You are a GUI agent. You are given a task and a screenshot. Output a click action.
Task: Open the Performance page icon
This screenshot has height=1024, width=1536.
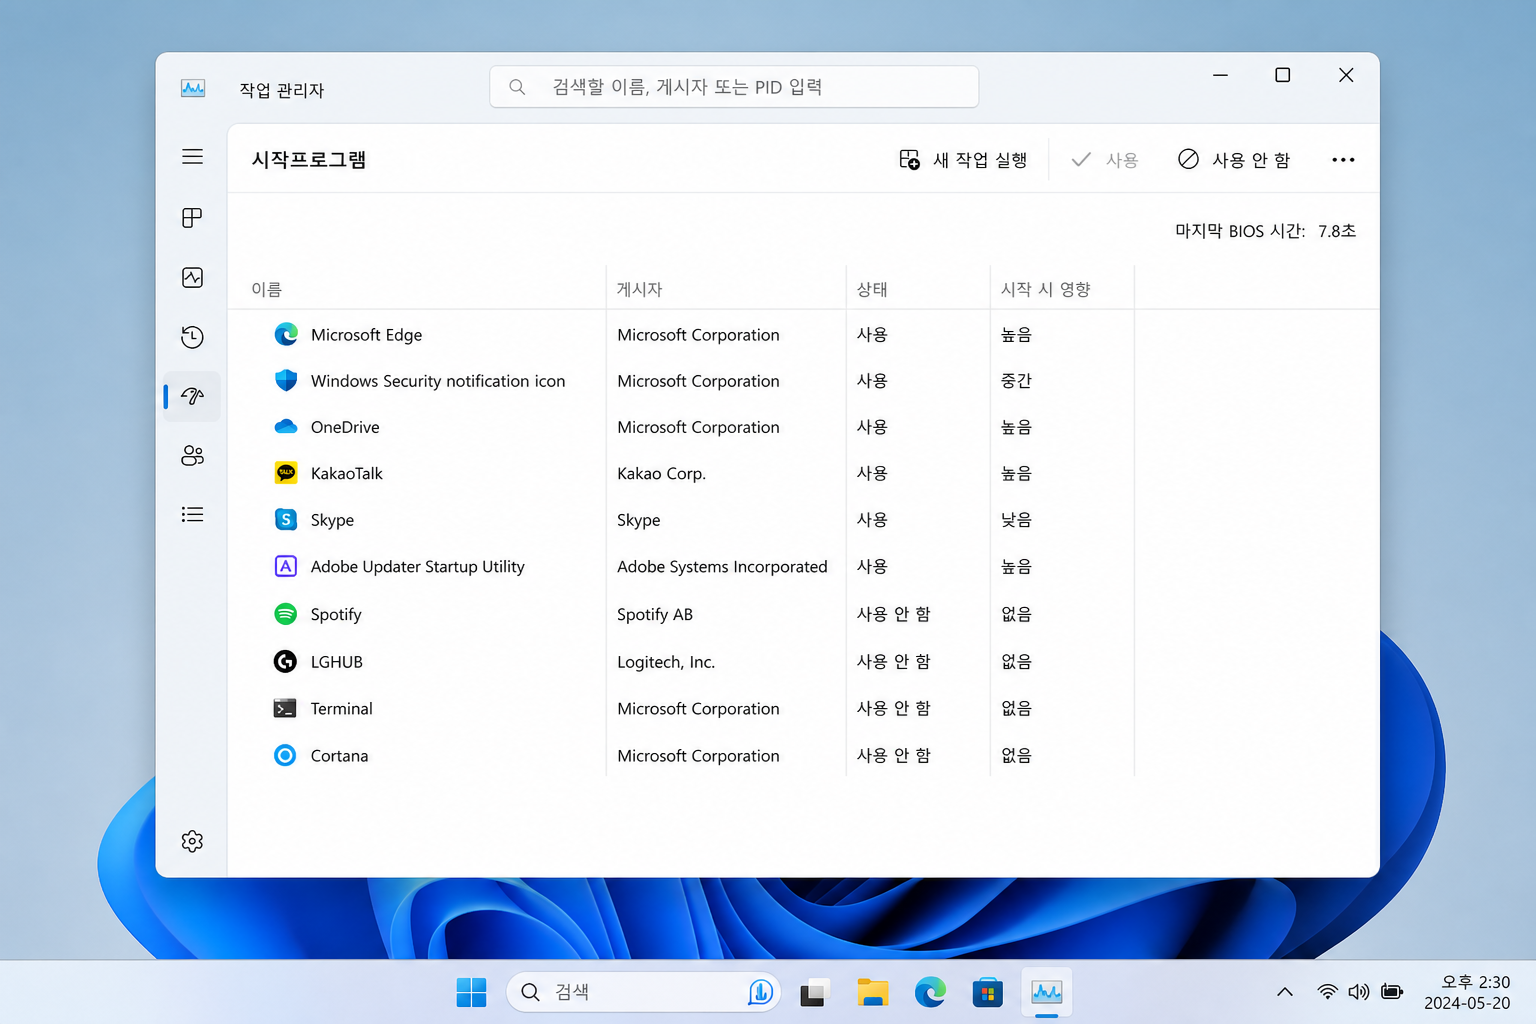[192, 278]
